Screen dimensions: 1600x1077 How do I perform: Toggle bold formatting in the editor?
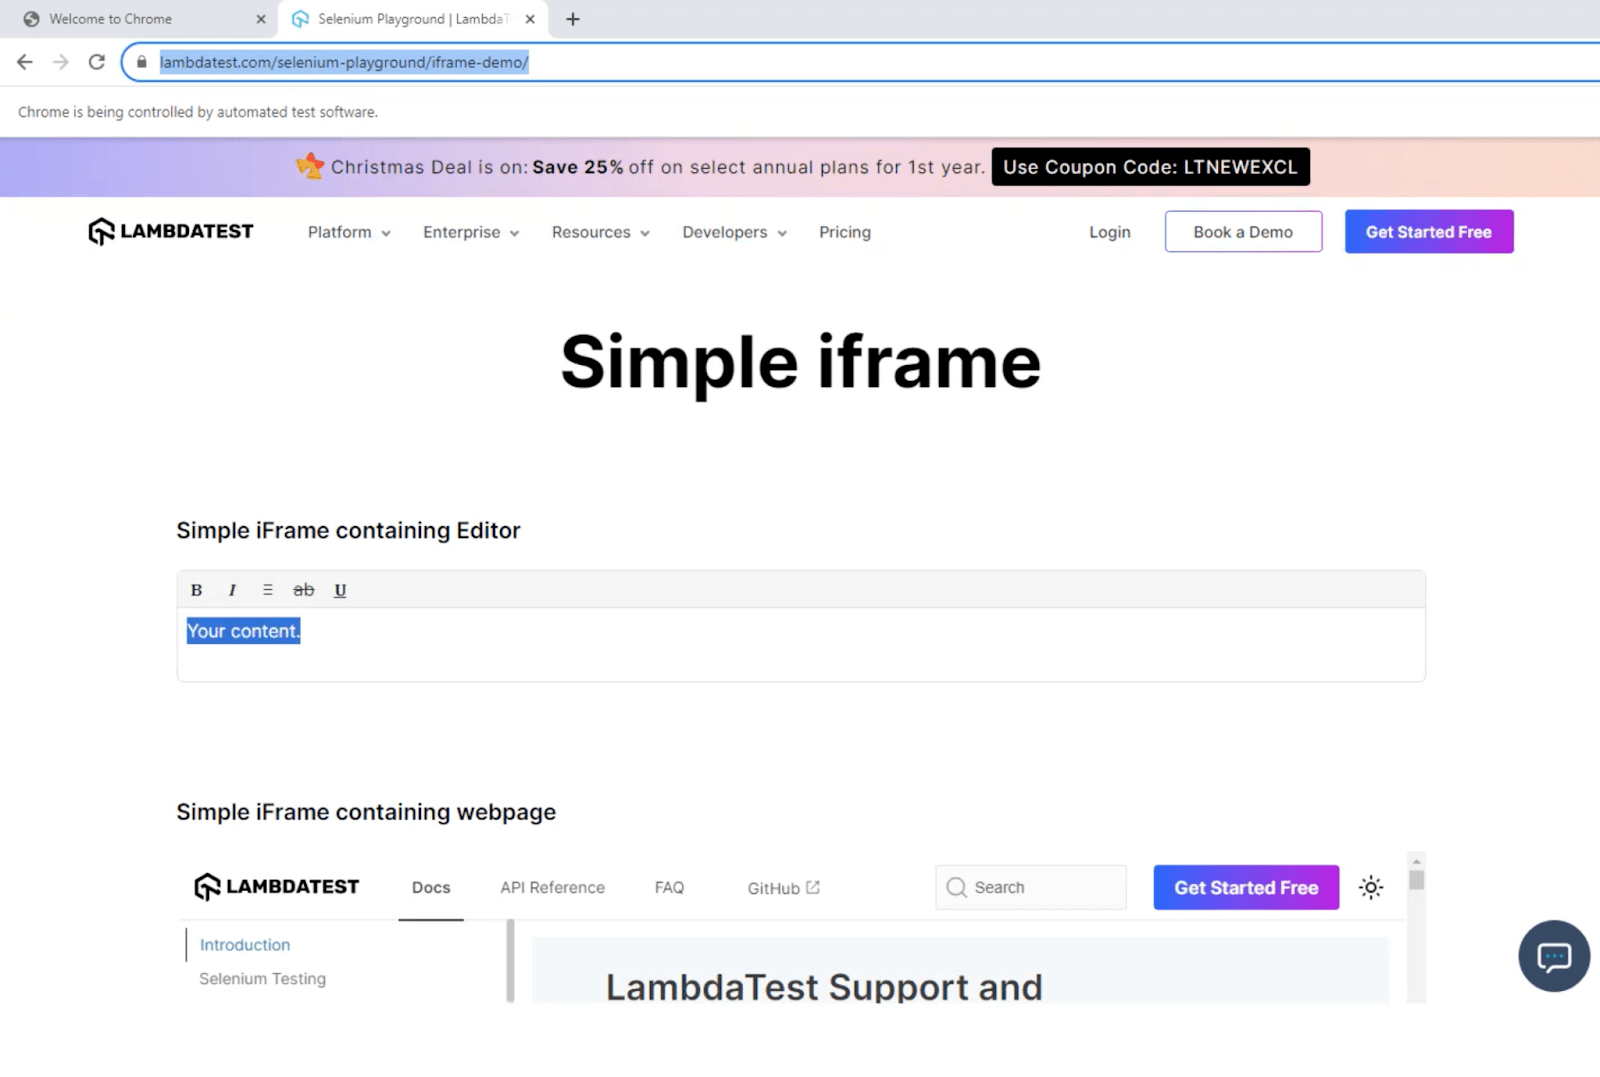(196, 590)
